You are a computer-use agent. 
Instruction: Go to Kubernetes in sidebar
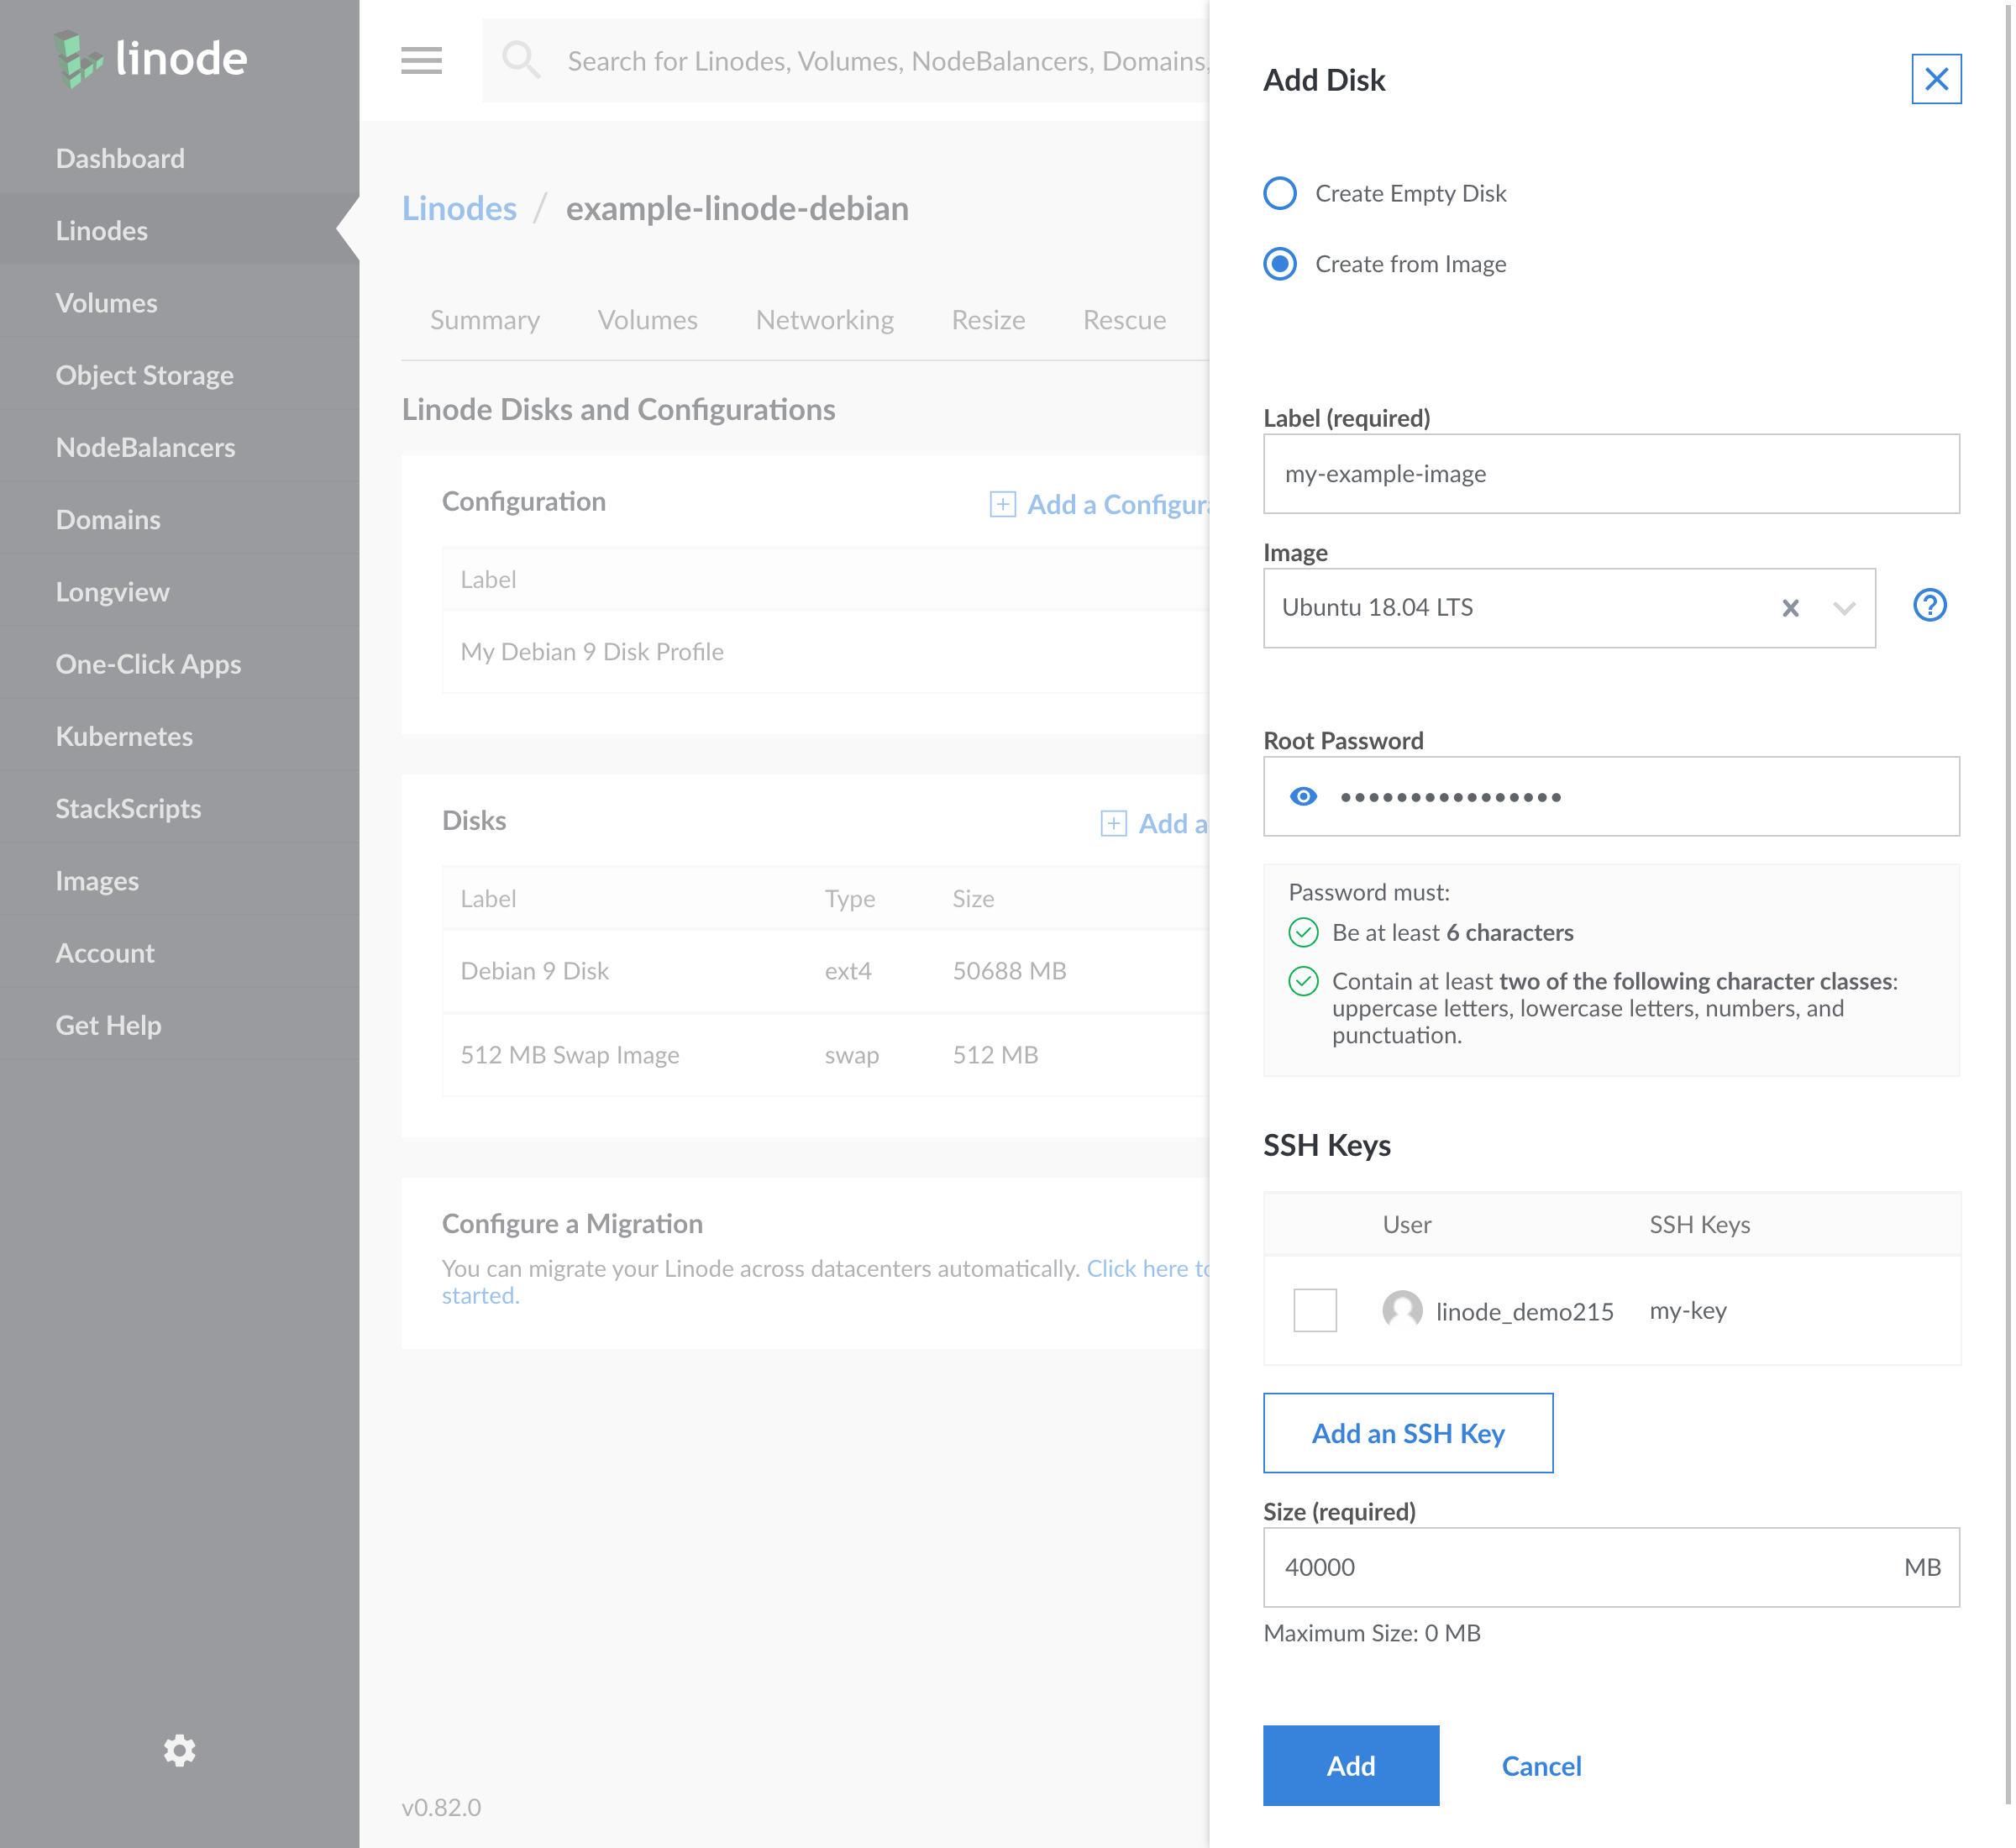(124, 736)
